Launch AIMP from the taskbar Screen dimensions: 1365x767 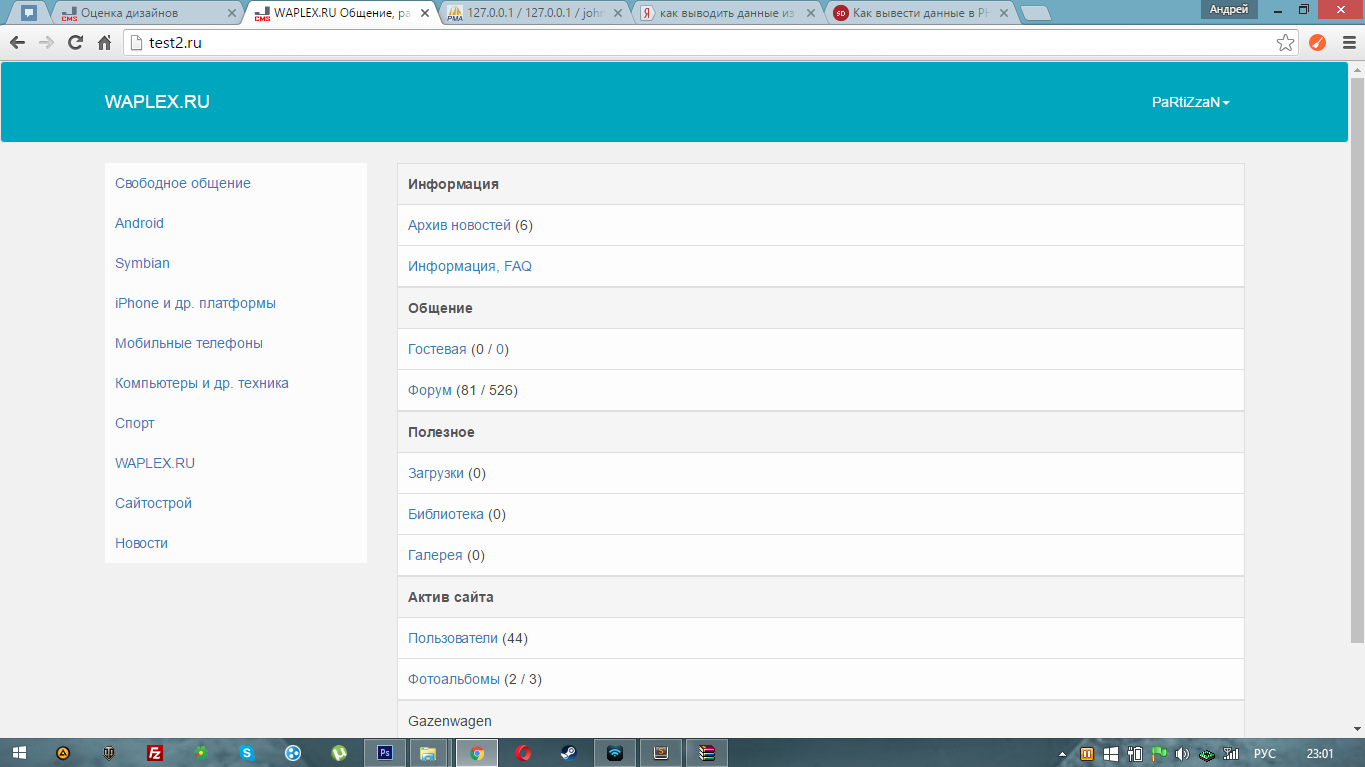pos(63,753)
